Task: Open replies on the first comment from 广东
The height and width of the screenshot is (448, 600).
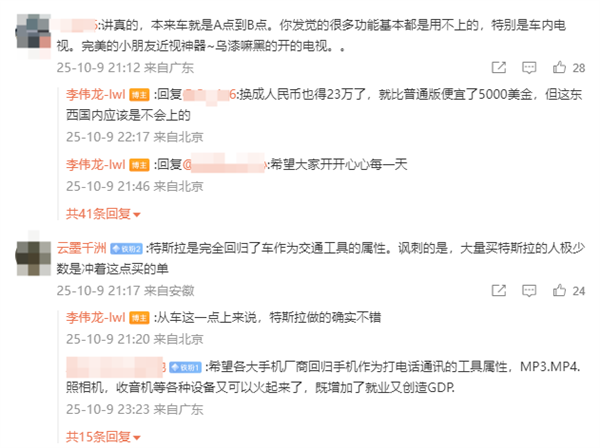Action: pos(529,68)
